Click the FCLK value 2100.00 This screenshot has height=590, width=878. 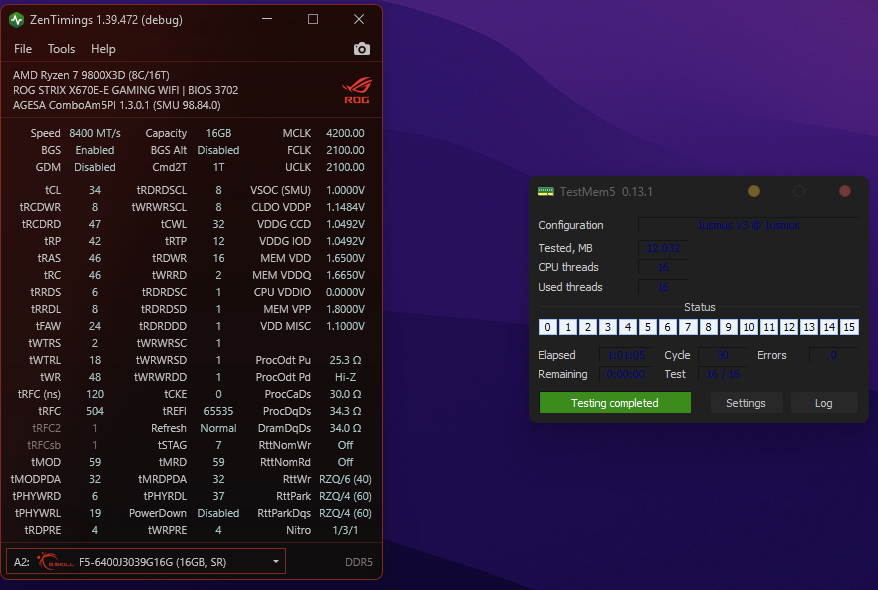pos(345,150)
